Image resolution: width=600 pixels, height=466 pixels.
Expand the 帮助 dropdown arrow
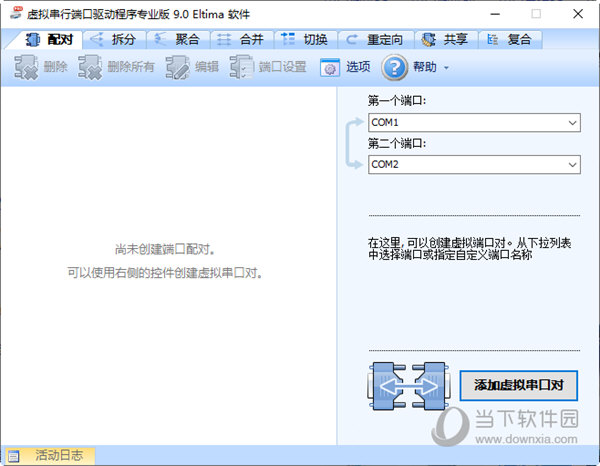(446, 68)
